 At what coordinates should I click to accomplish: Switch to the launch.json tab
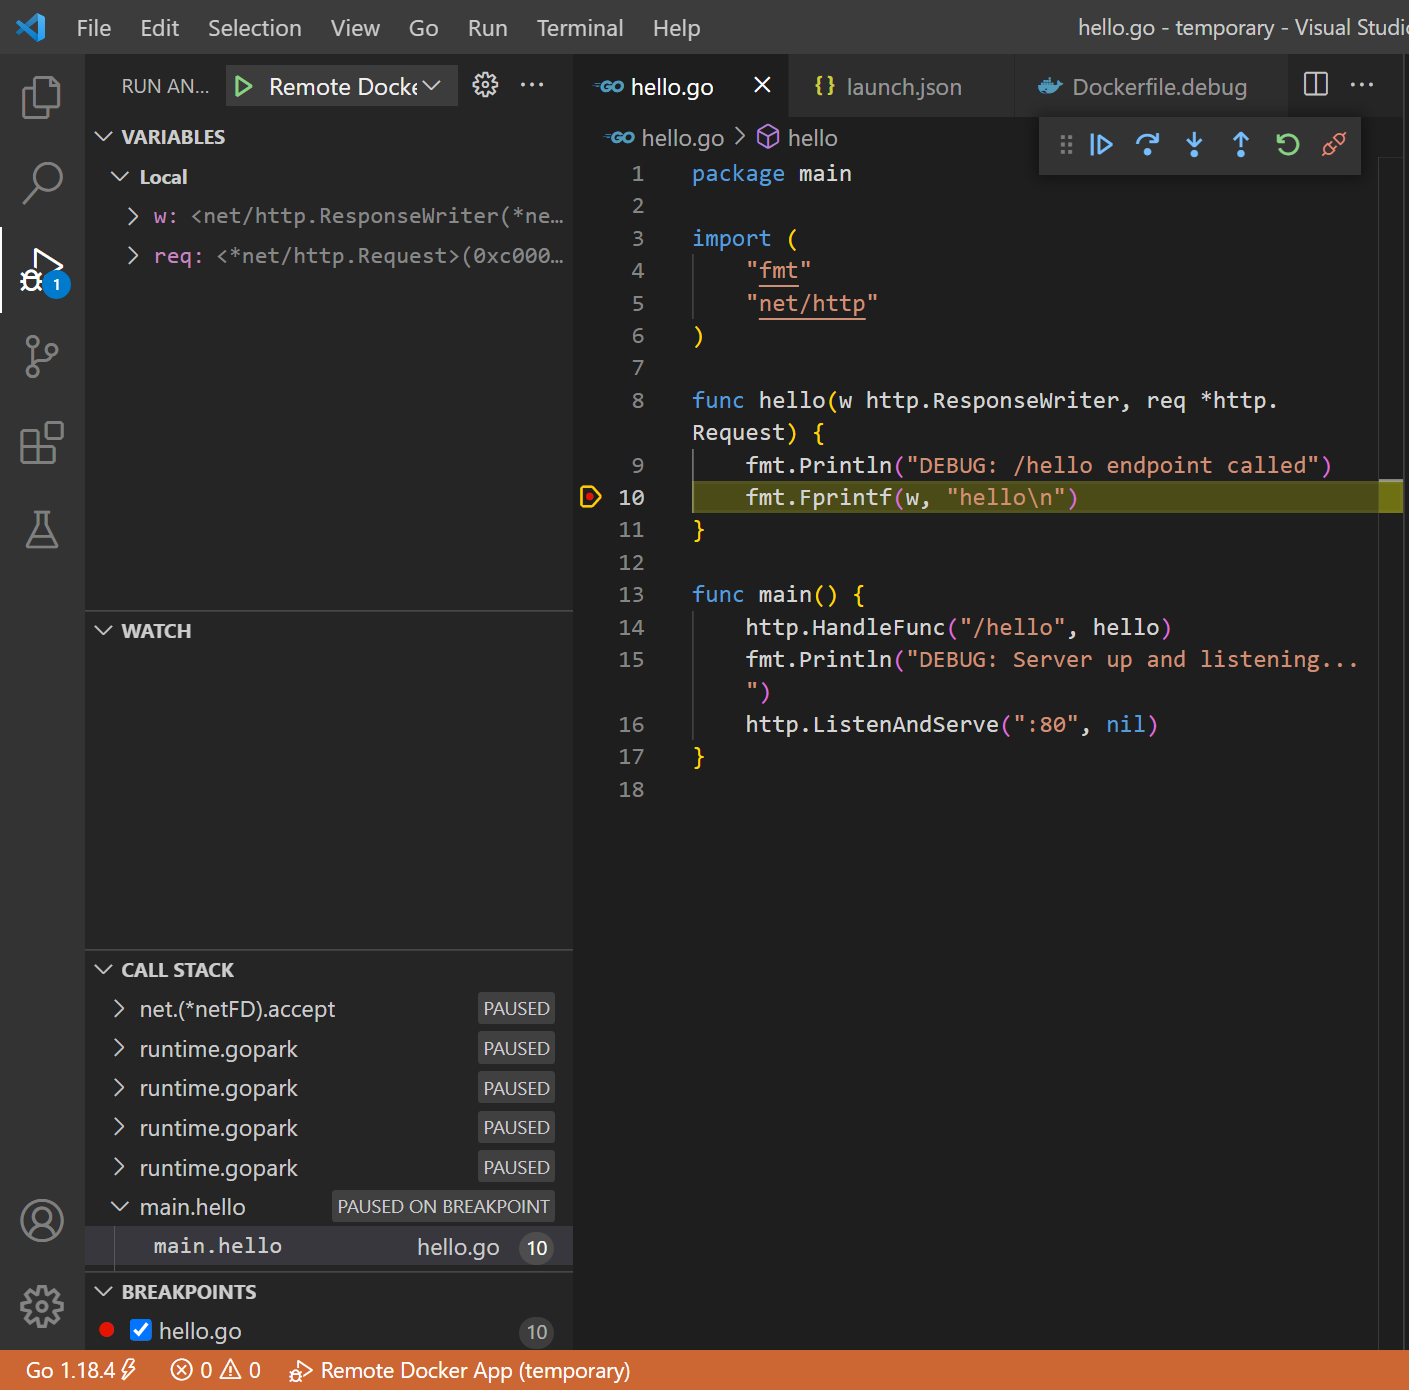901,87
